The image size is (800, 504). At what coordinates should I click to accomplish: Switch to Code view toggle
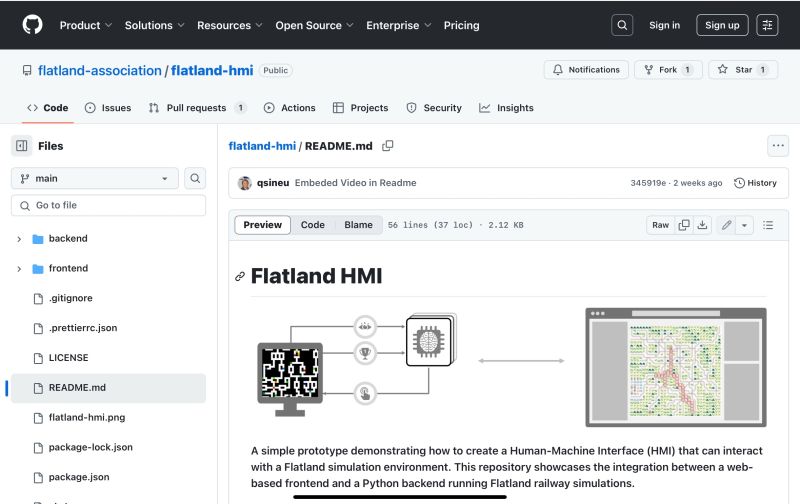pyautogui.click(x=313, y=225)
